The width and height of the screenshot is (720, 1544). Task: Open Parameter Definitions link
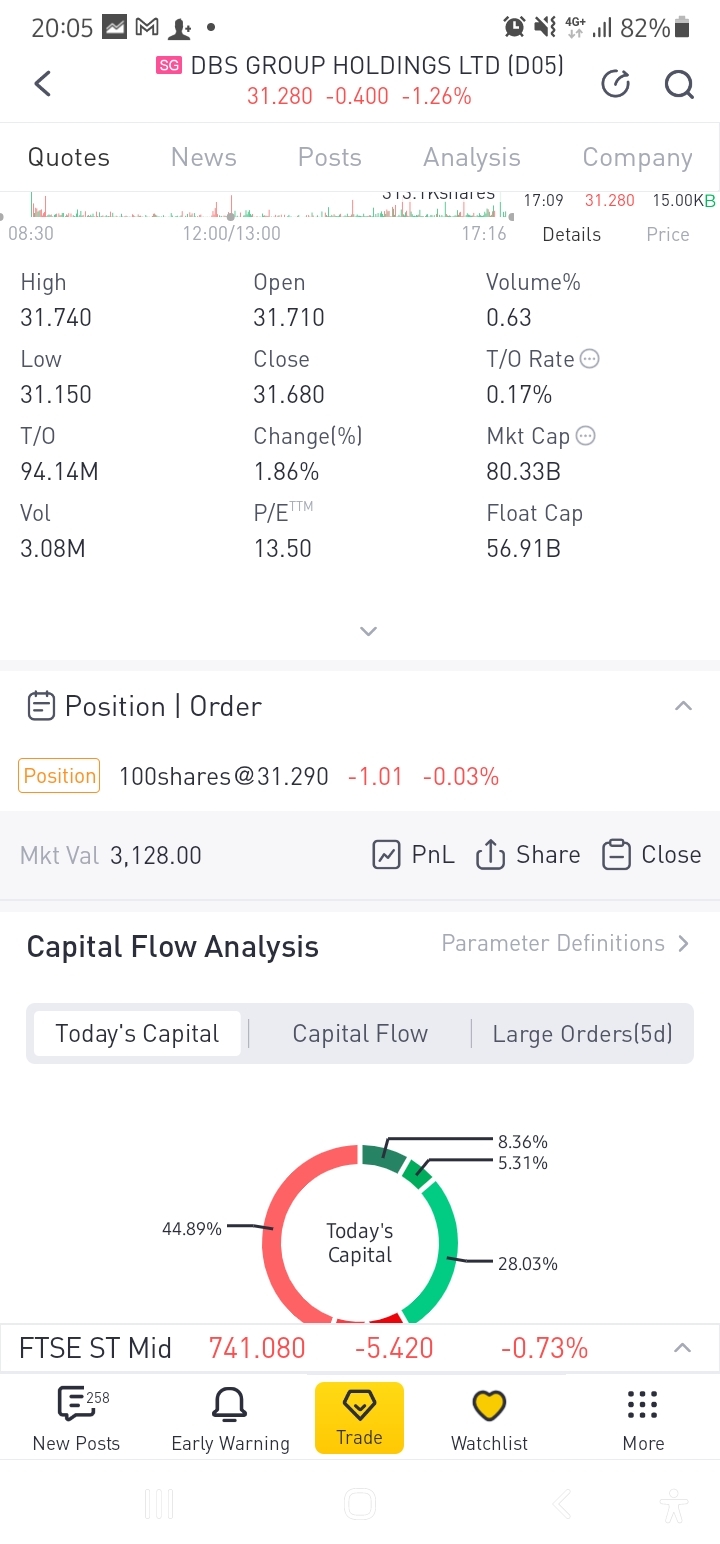565,943
